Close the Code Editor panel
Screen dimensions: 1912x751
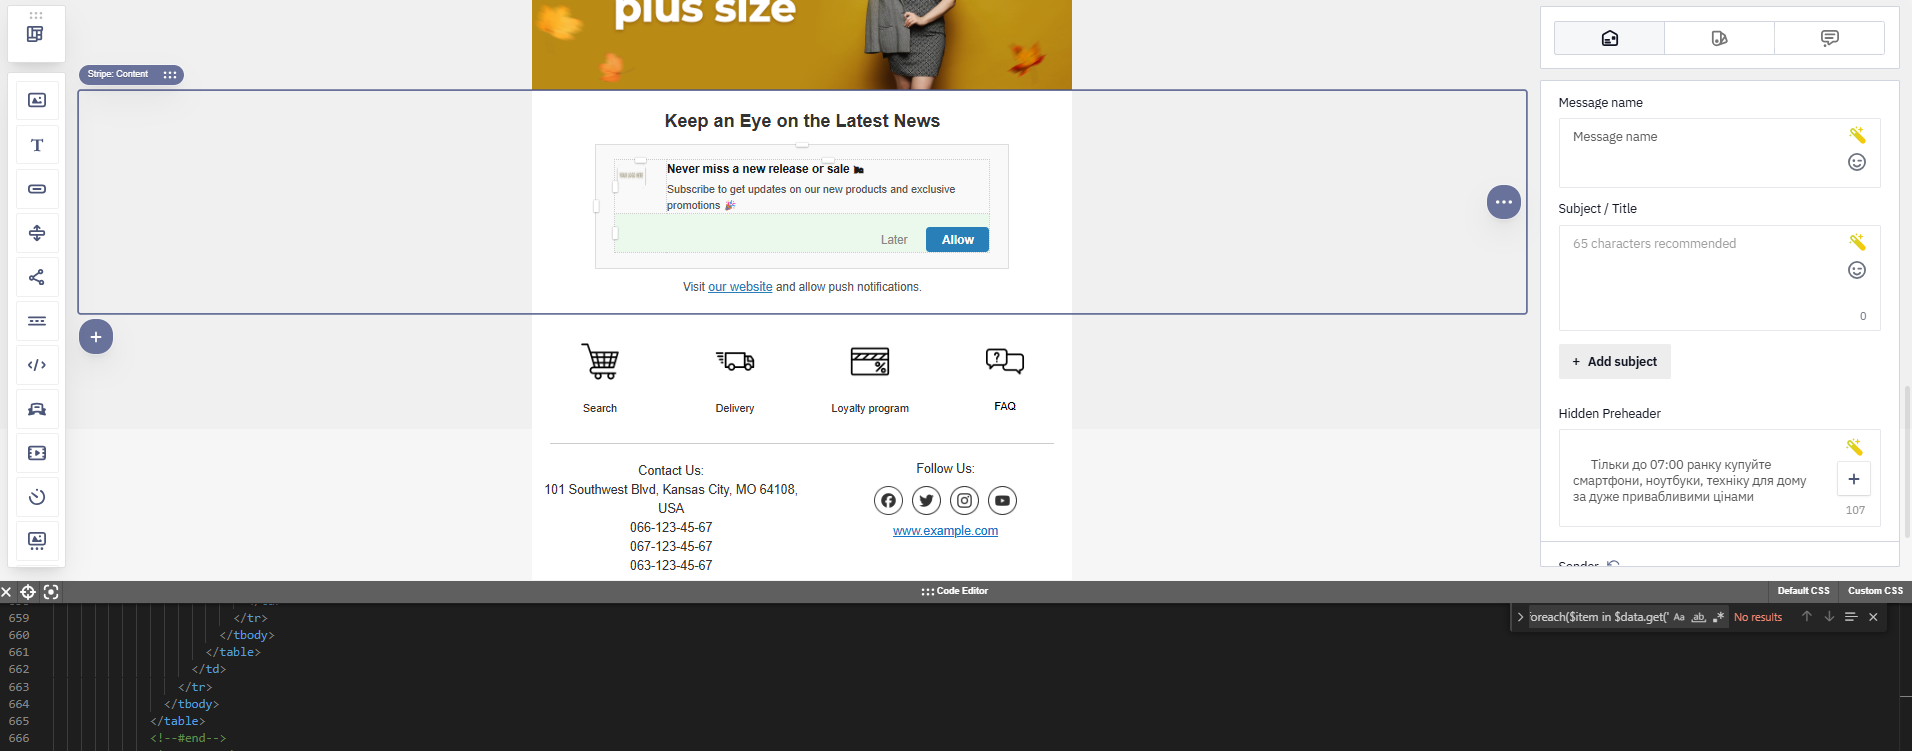6,592
